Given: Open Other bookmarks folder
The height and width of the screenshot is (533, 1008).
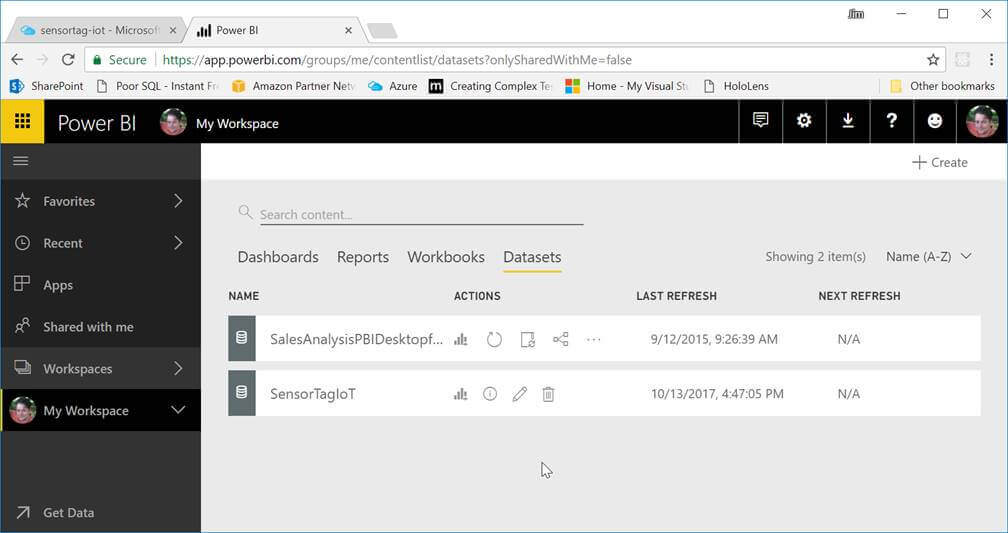Looking at the screenshot, I should click(942, 86).
